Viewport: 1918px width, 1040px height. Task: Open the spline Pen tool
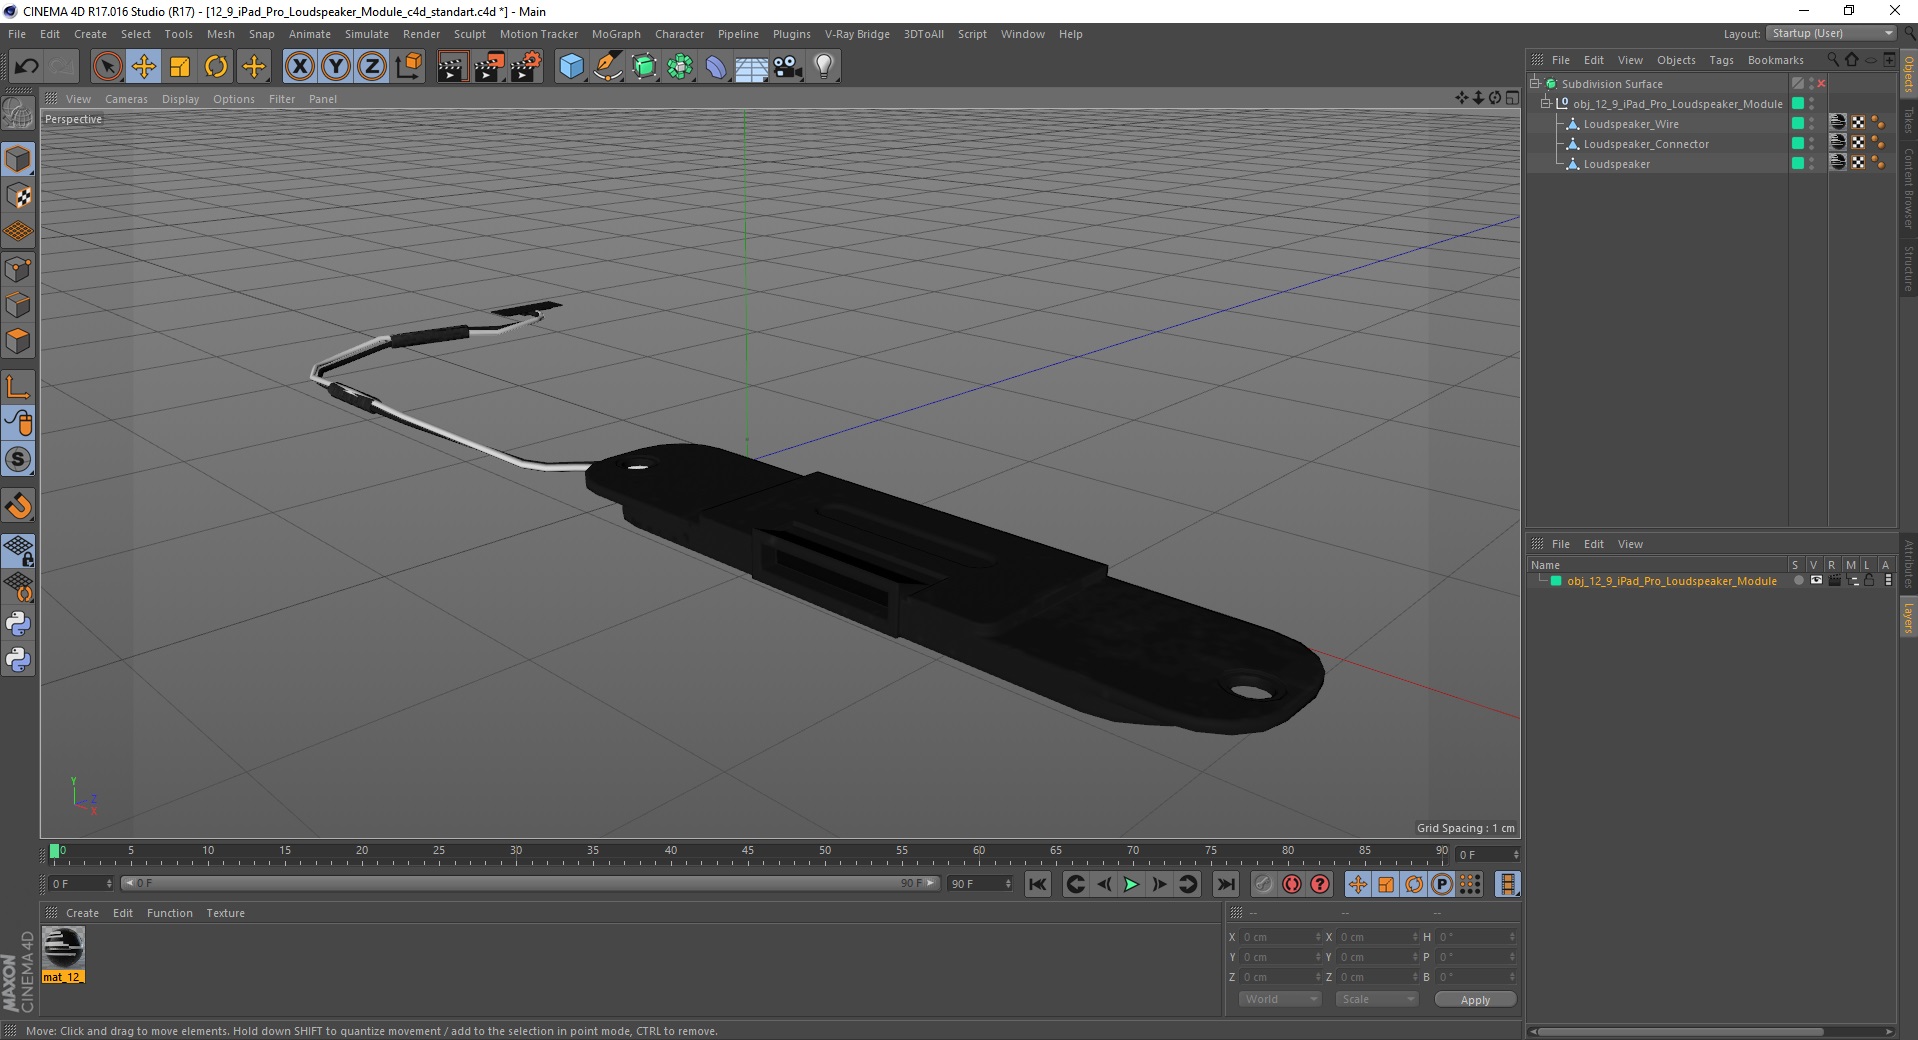[608, 67]
